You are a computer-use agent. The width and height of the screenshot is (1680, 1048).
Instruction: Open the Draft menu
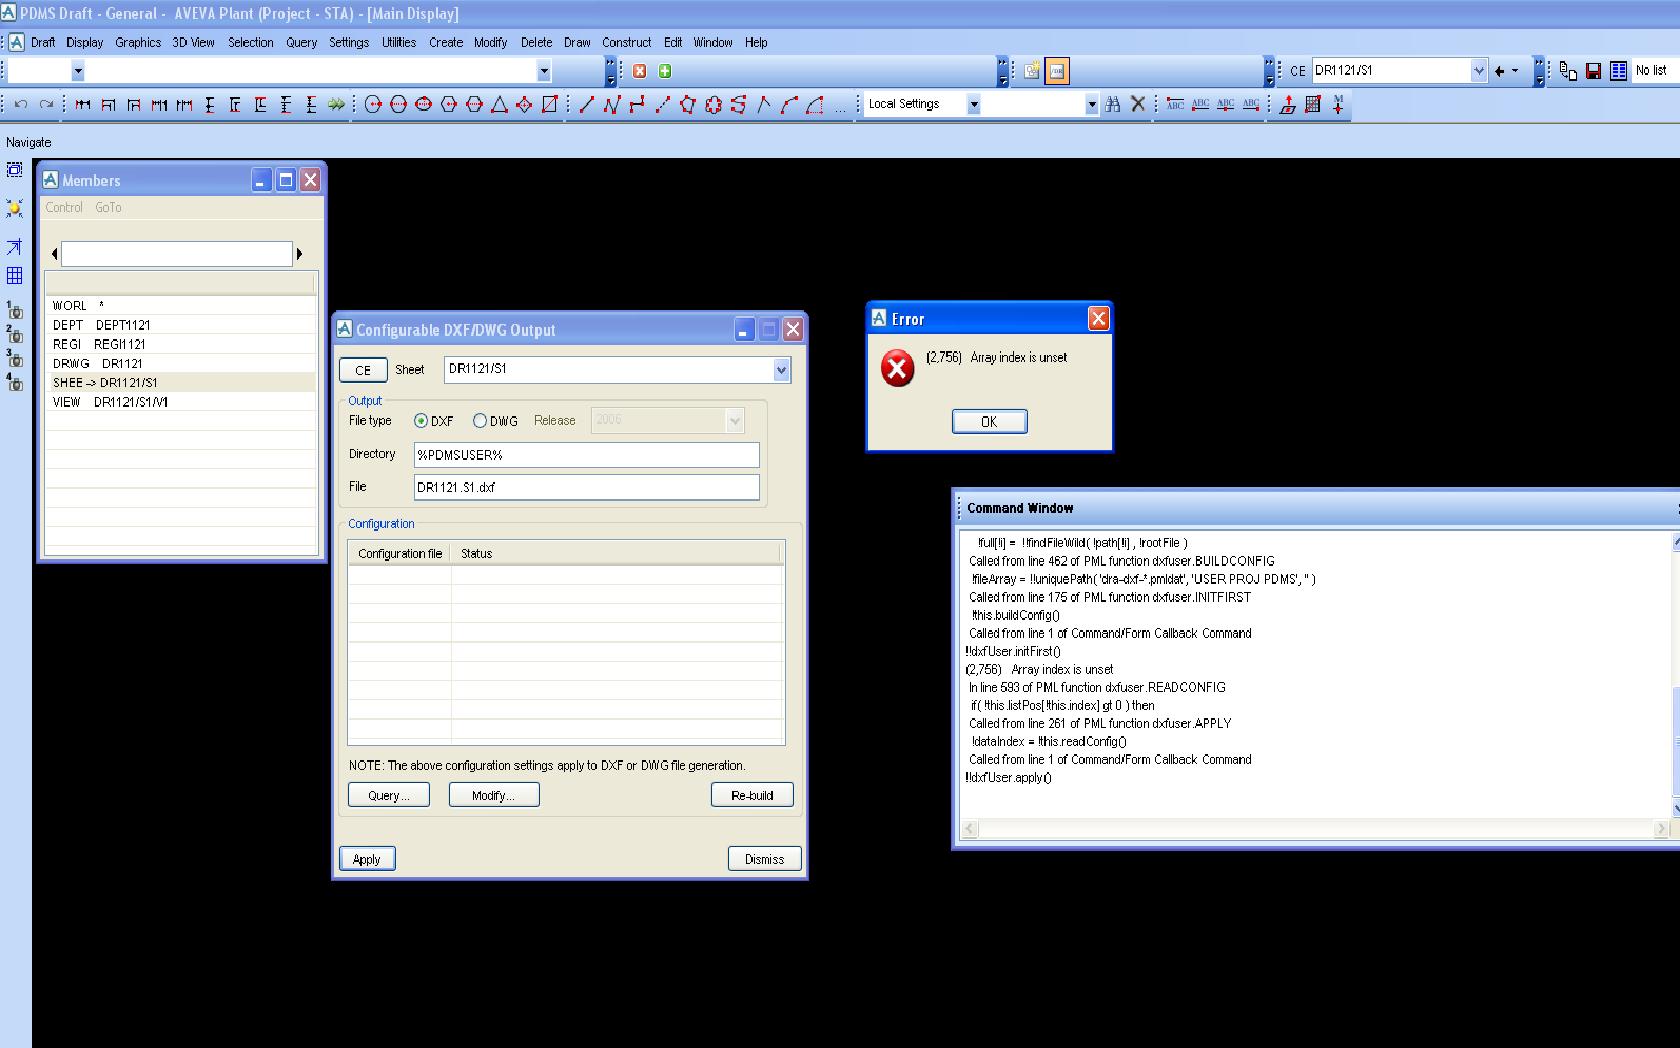[x=43, y=42]
